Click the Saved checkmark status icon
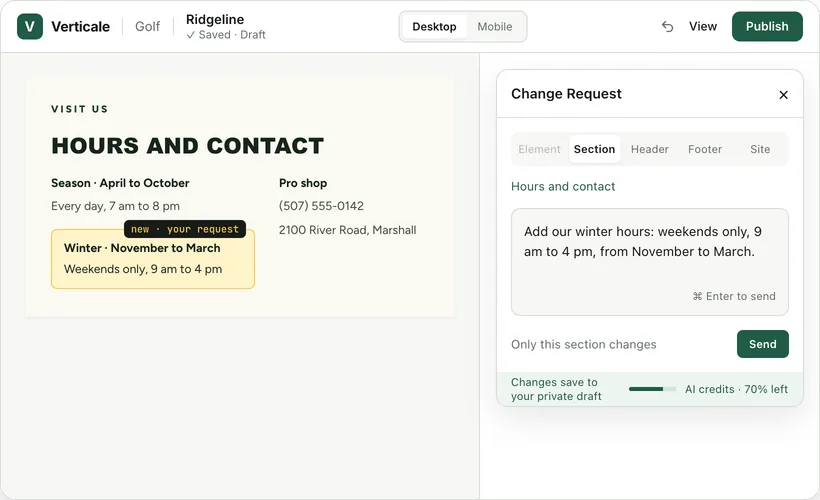Viewport: 820px width, 500px height. coord(191,35)
